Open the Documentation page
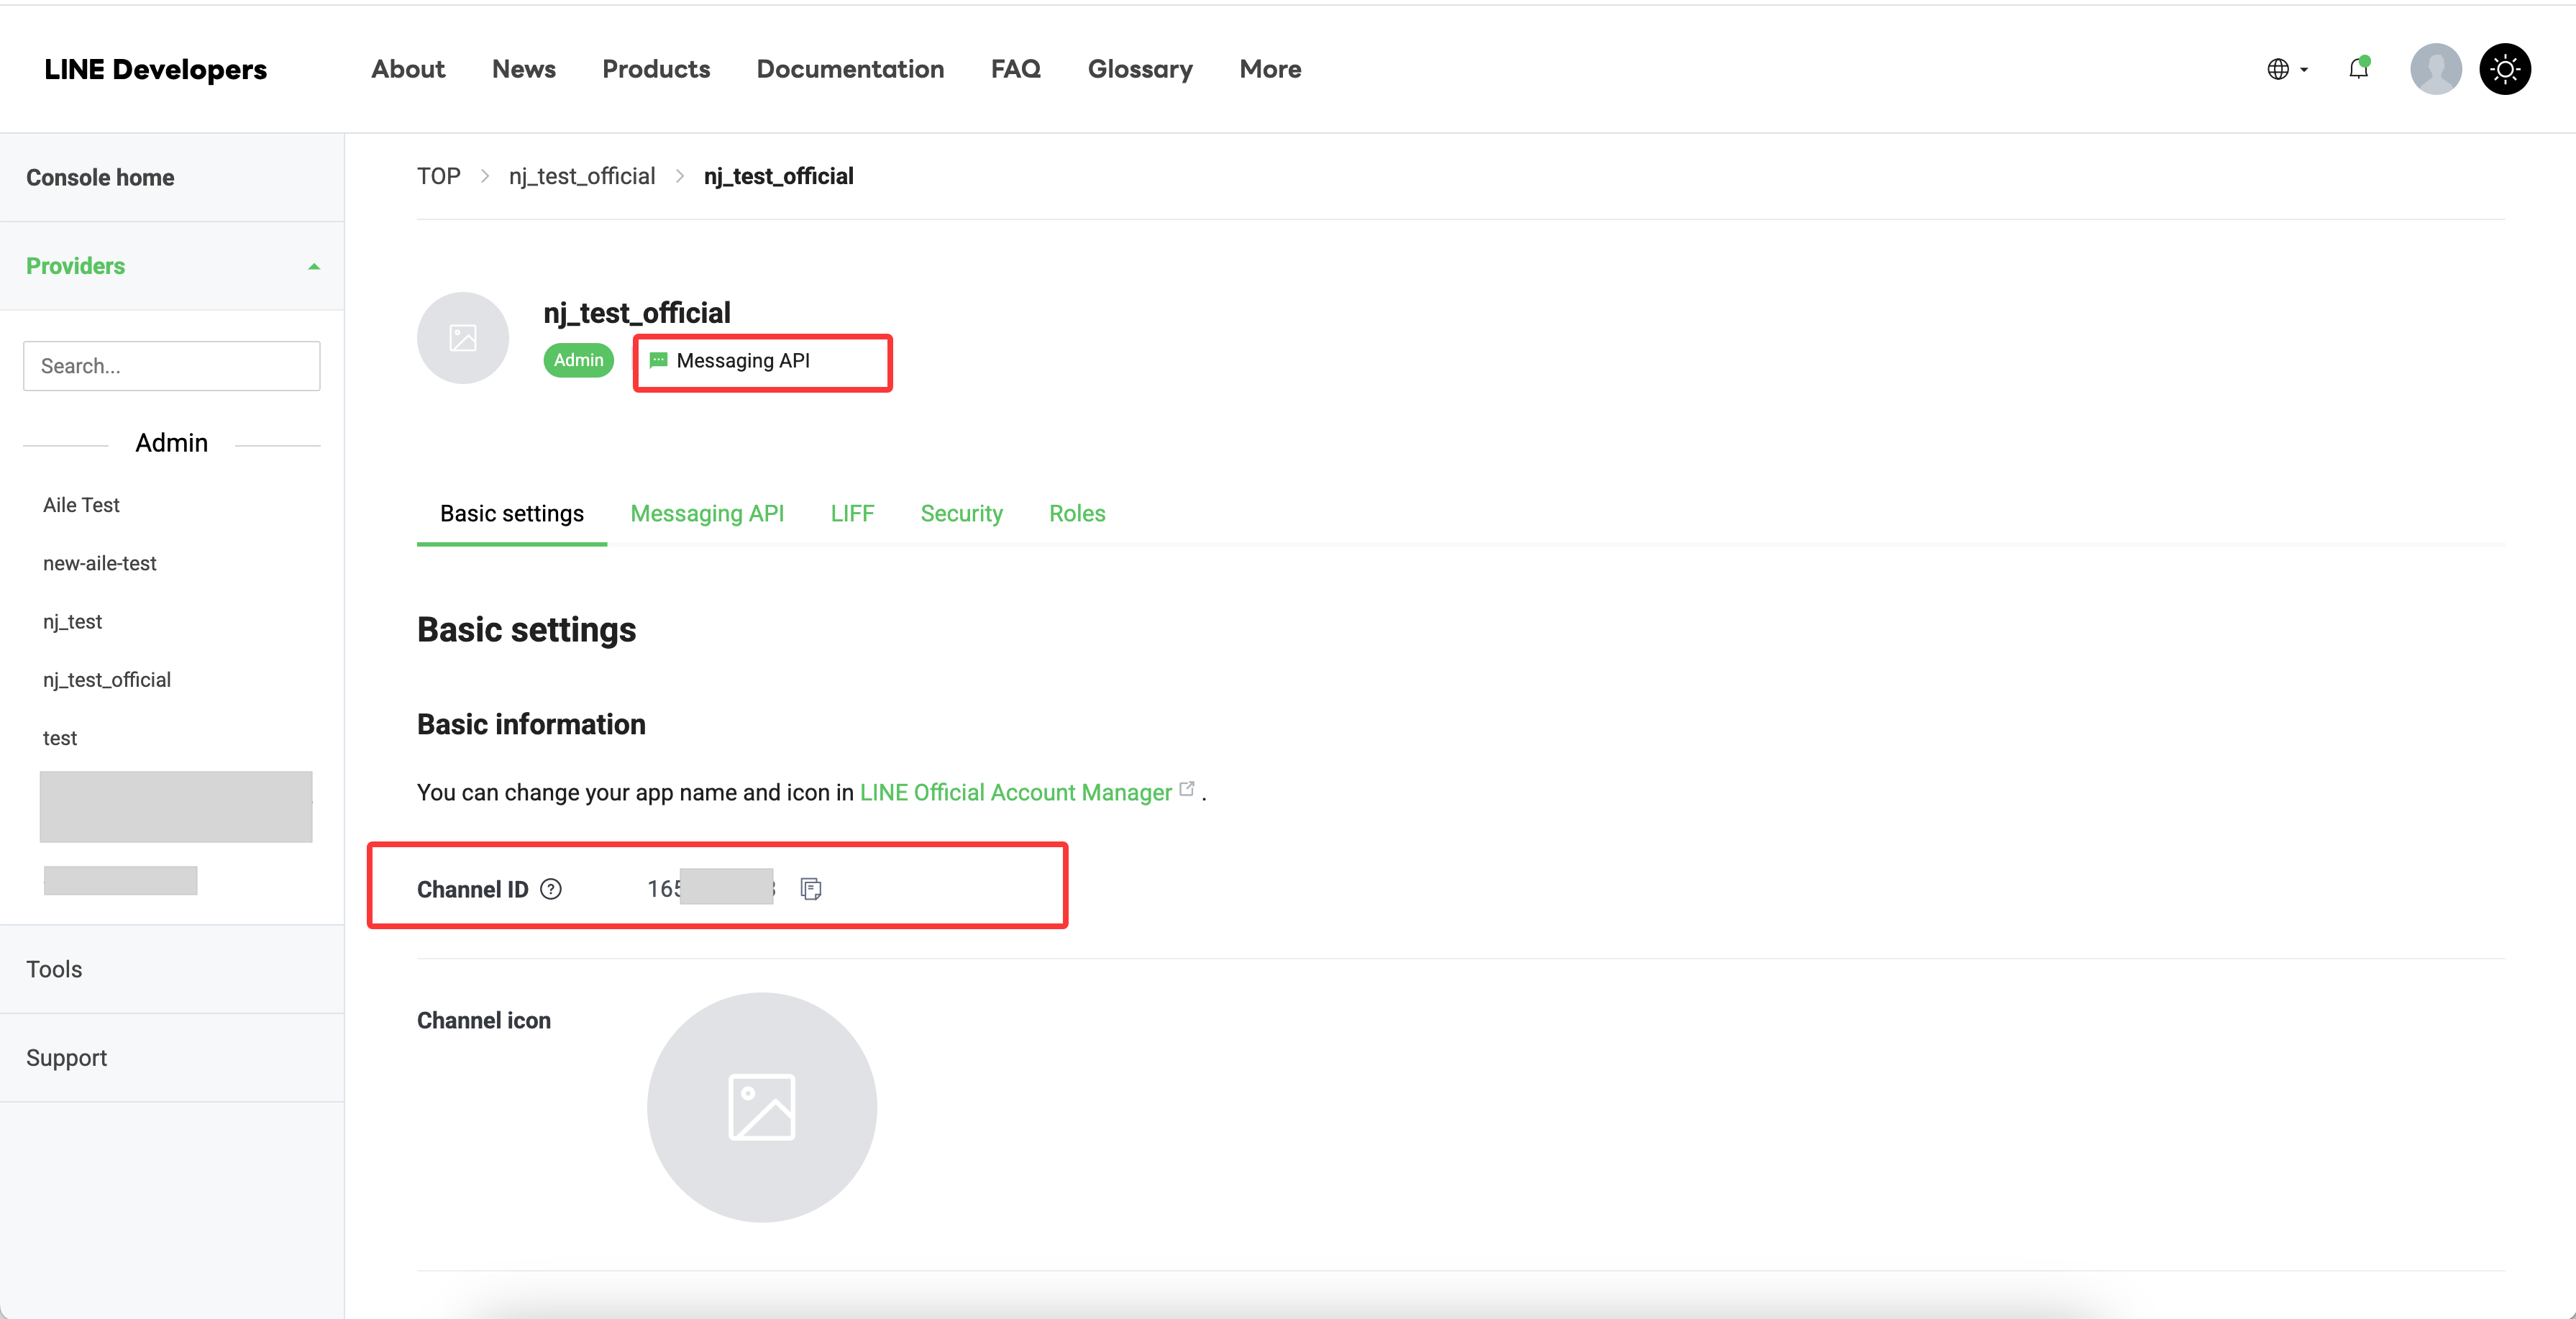The height and width of the screenshot is (1319, 2576). (x=850, y=69)
